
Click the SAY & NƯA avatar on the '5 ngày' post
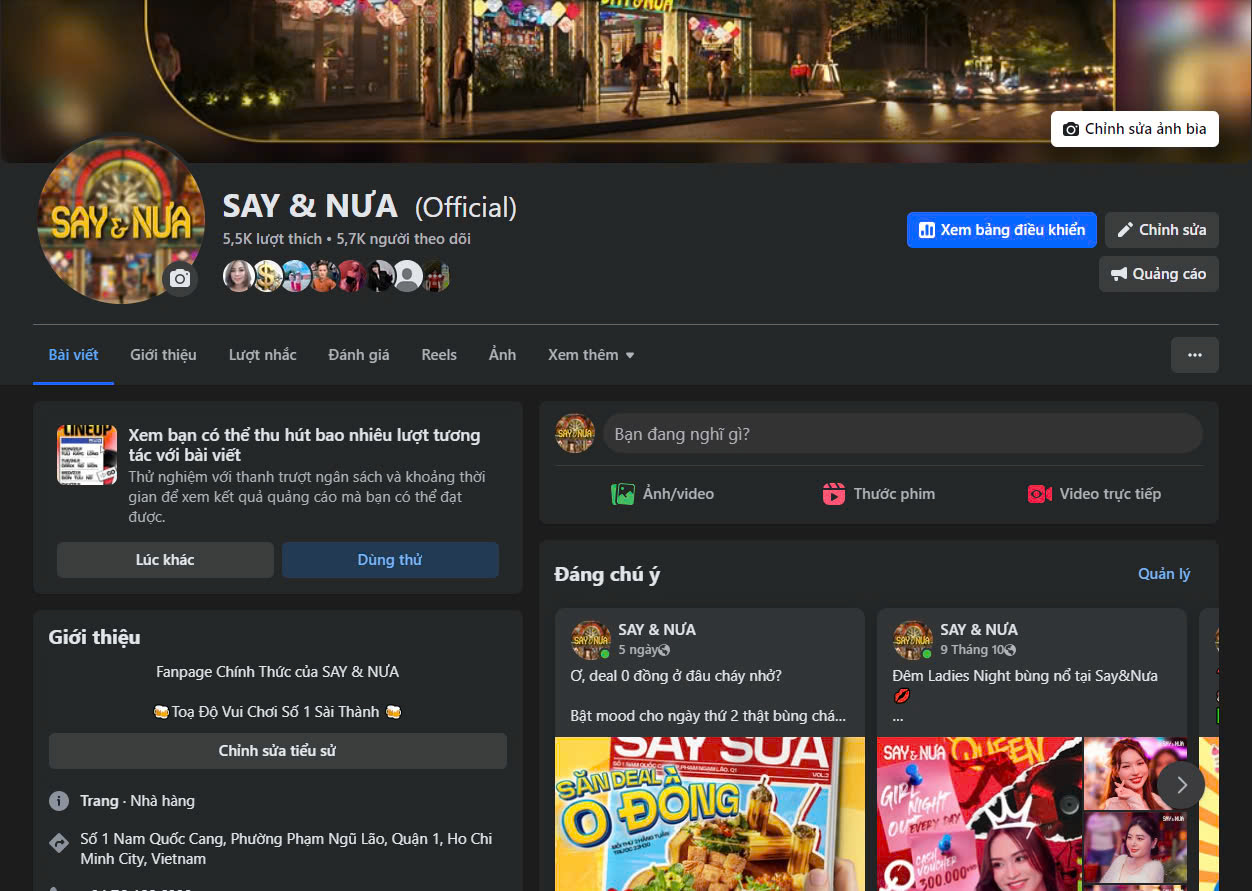click(x=591, y=640)
